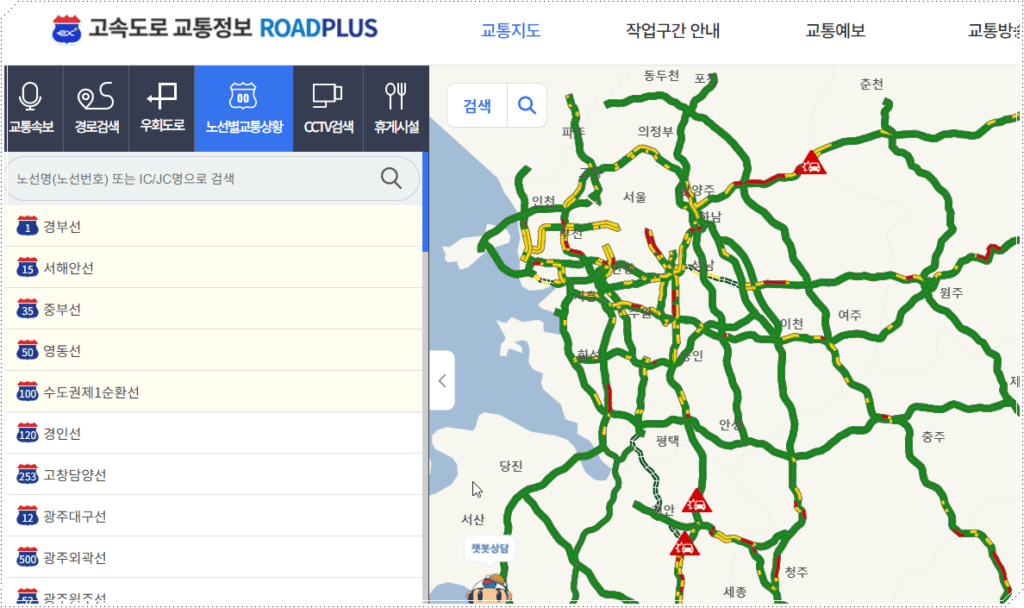Screen dimensions: 1024x608
Task: Click the red incident icon near 의정부
Action: tap(813, 162)
